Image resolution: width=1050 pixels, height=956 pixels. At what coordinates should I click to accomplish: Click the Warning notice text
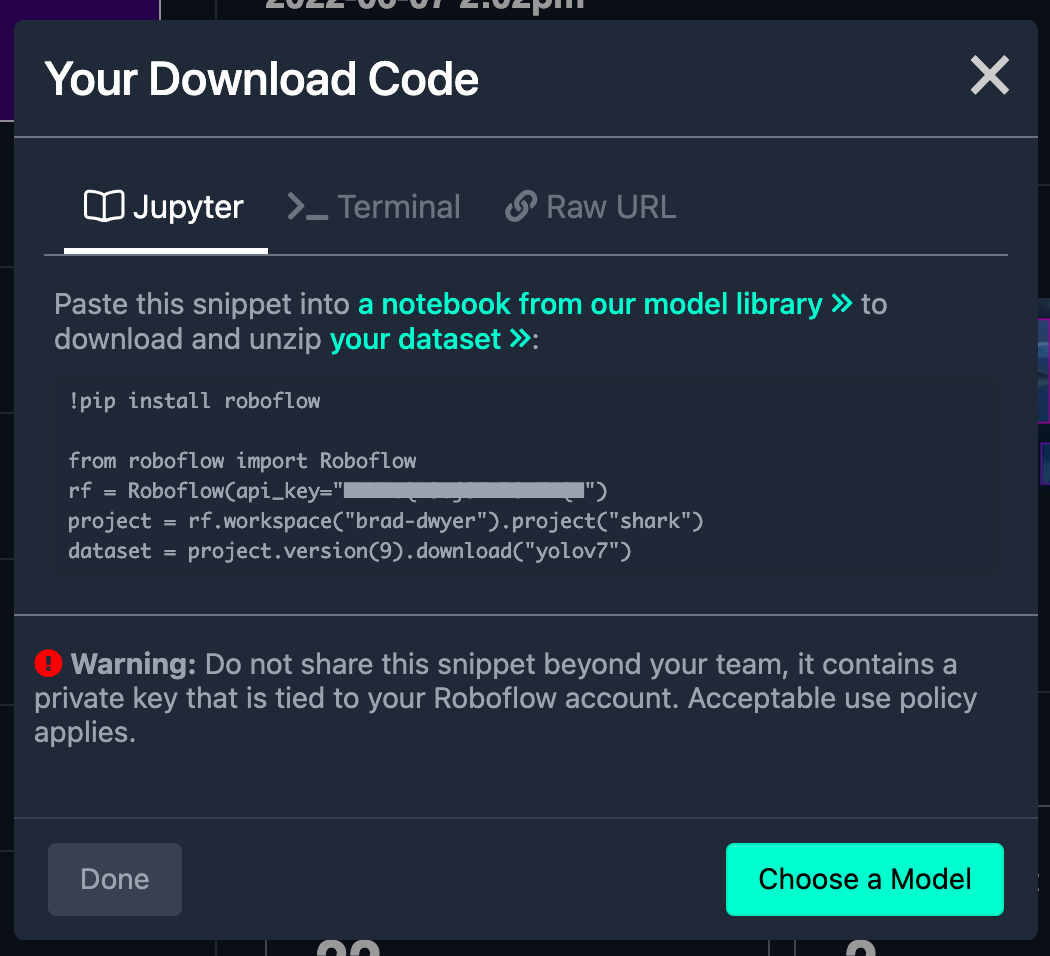pos(500,697)
